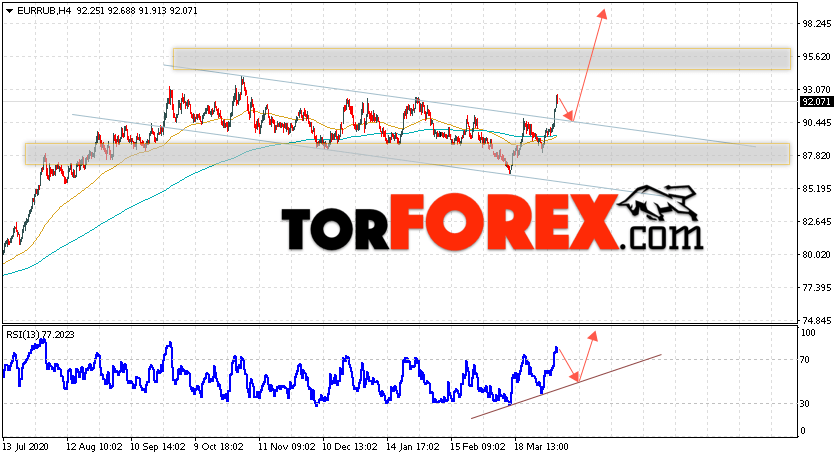Viewport: 838px width, 458px height.
Task: Click the RSI 30 level label
Action: tap(805, 404)
